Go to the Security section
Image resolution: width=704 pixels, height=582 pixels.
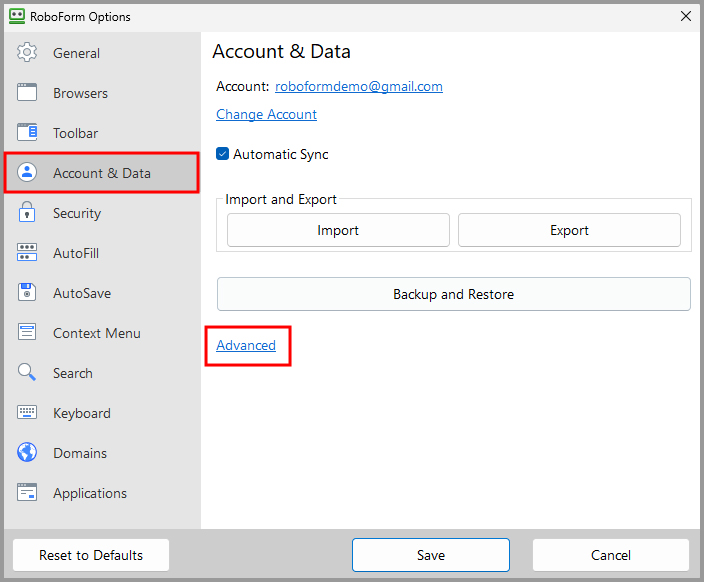coord(103,213)
